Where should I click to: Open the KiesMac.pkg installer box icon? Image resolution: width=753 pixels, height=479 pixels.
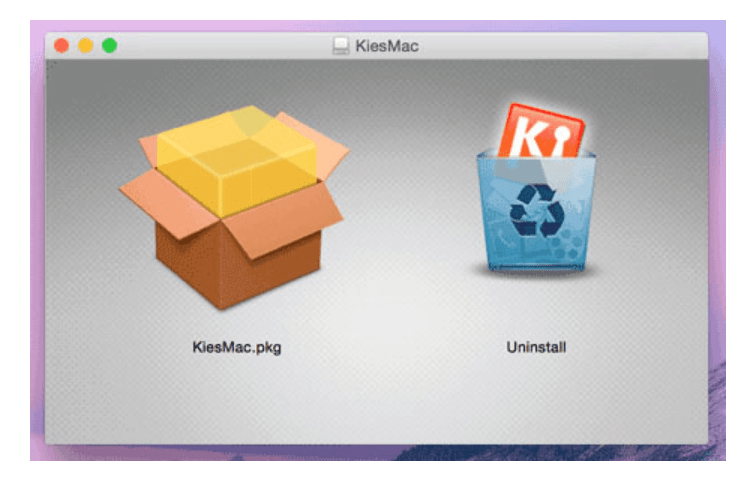coord(235,207)
